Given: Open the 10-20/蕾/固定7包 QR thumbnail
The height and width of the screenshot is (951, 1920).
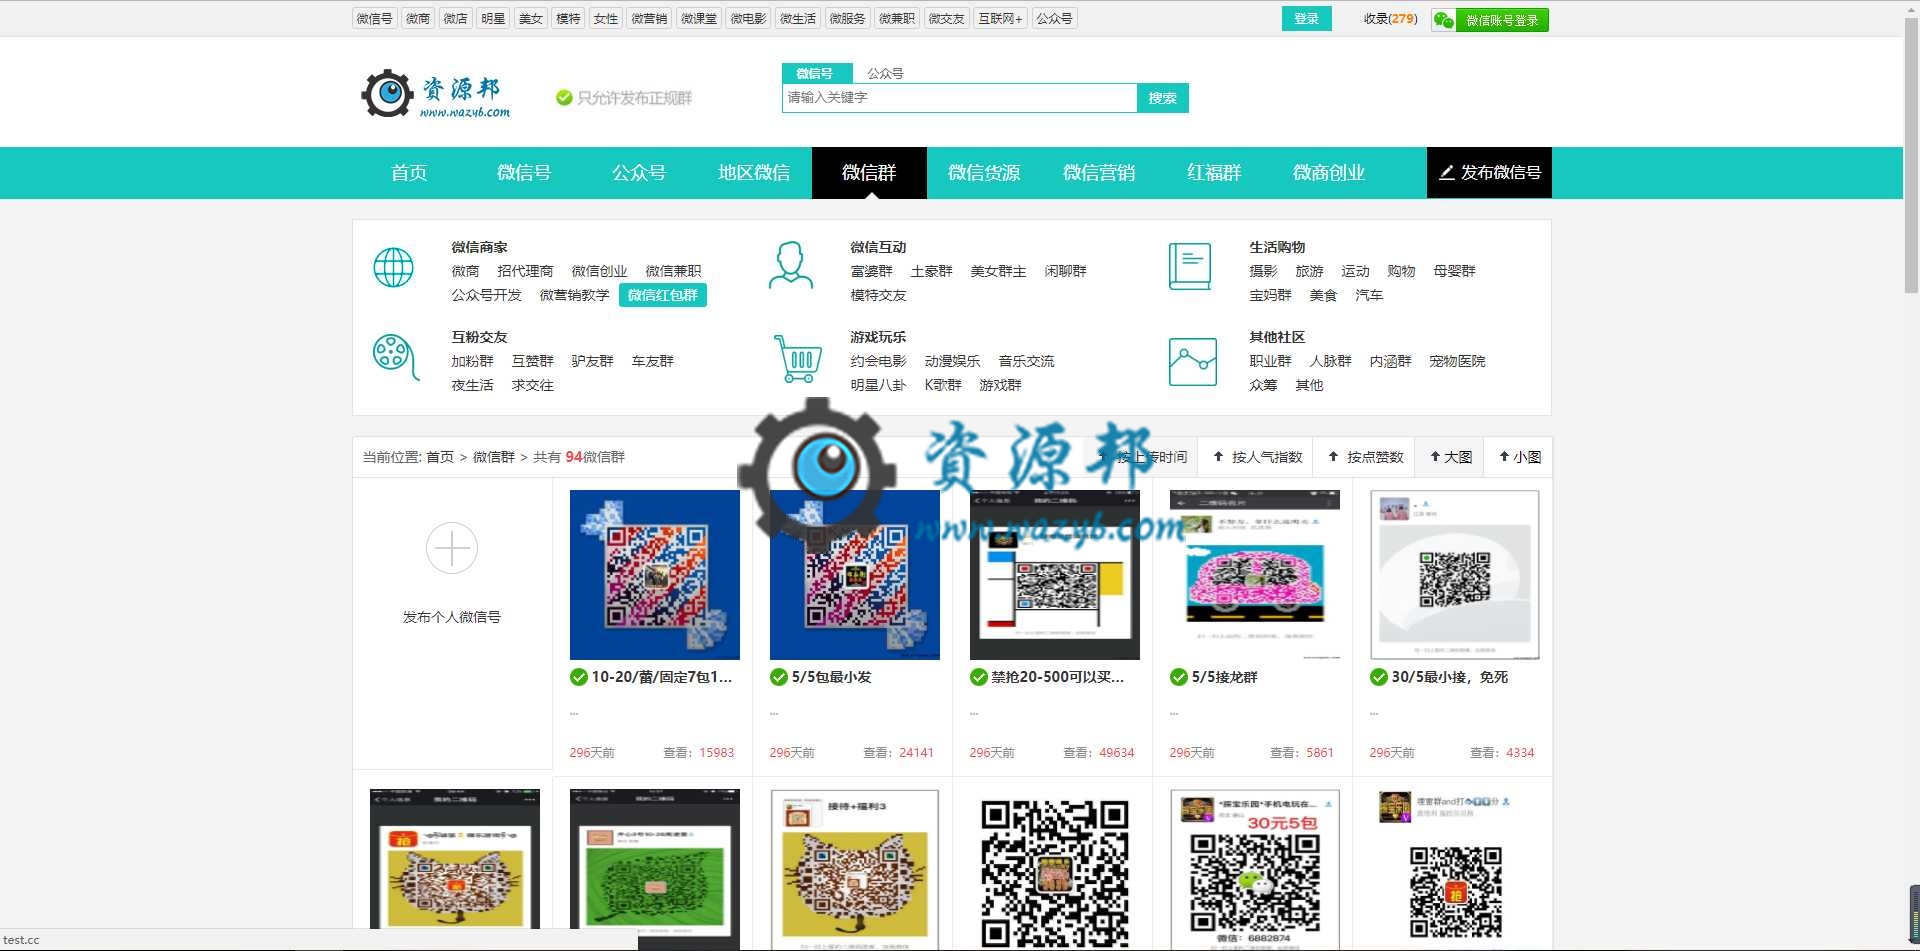Looking at the screenshot, I should coord(655,575).
